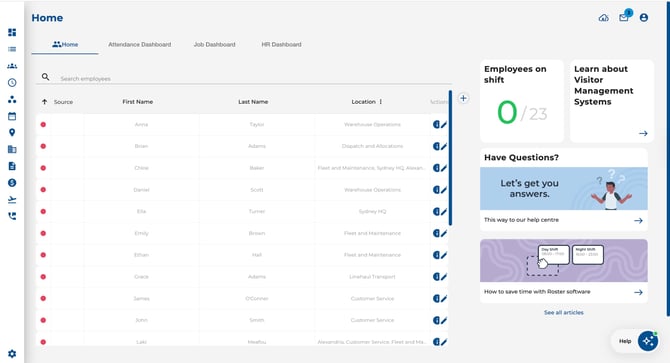Click the First Name column header
This screenshot has height=363, width=670.
138,102
